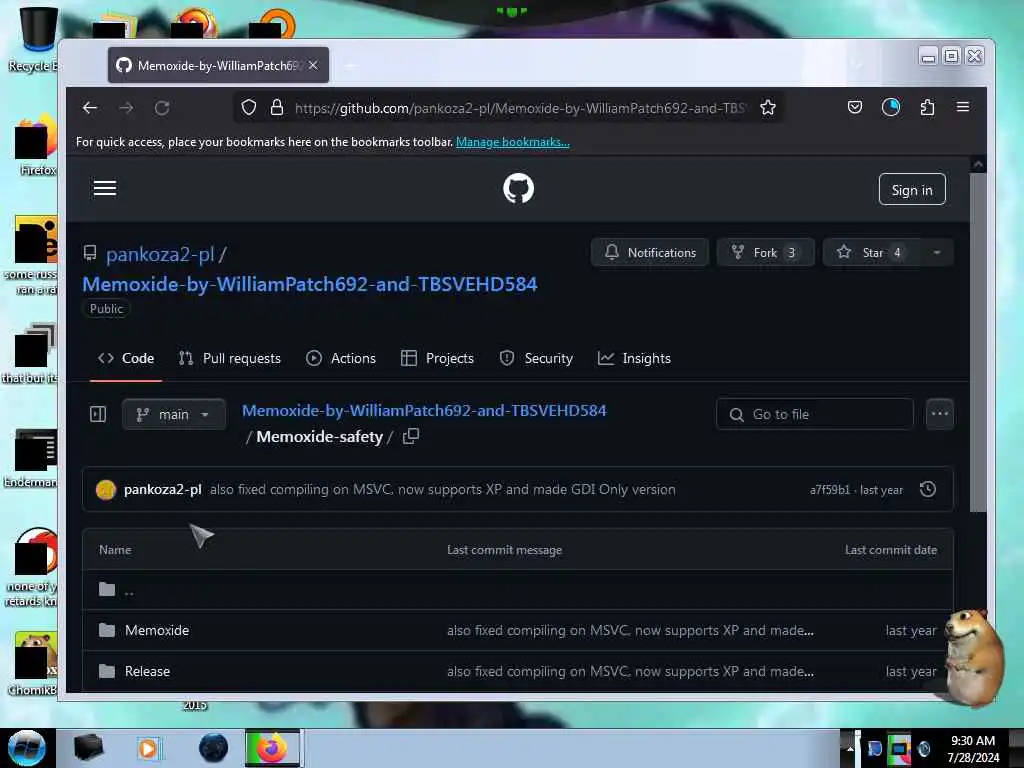Screen dimensions: 1024x768
Task: Go to parent directory '..' row
Action: tap(518, 590)
